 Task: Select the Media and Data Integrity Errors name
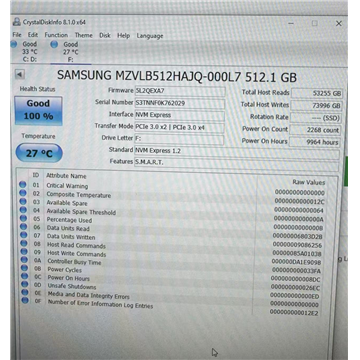(x=89, y=295)
